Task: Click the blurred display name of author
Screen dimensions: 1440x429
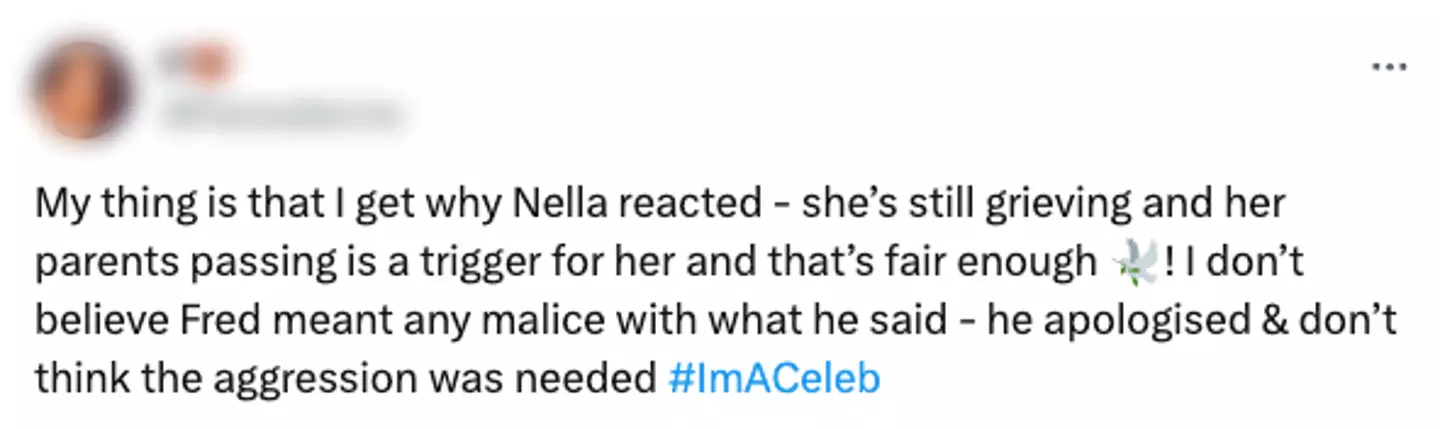Action: pos(196,62)
